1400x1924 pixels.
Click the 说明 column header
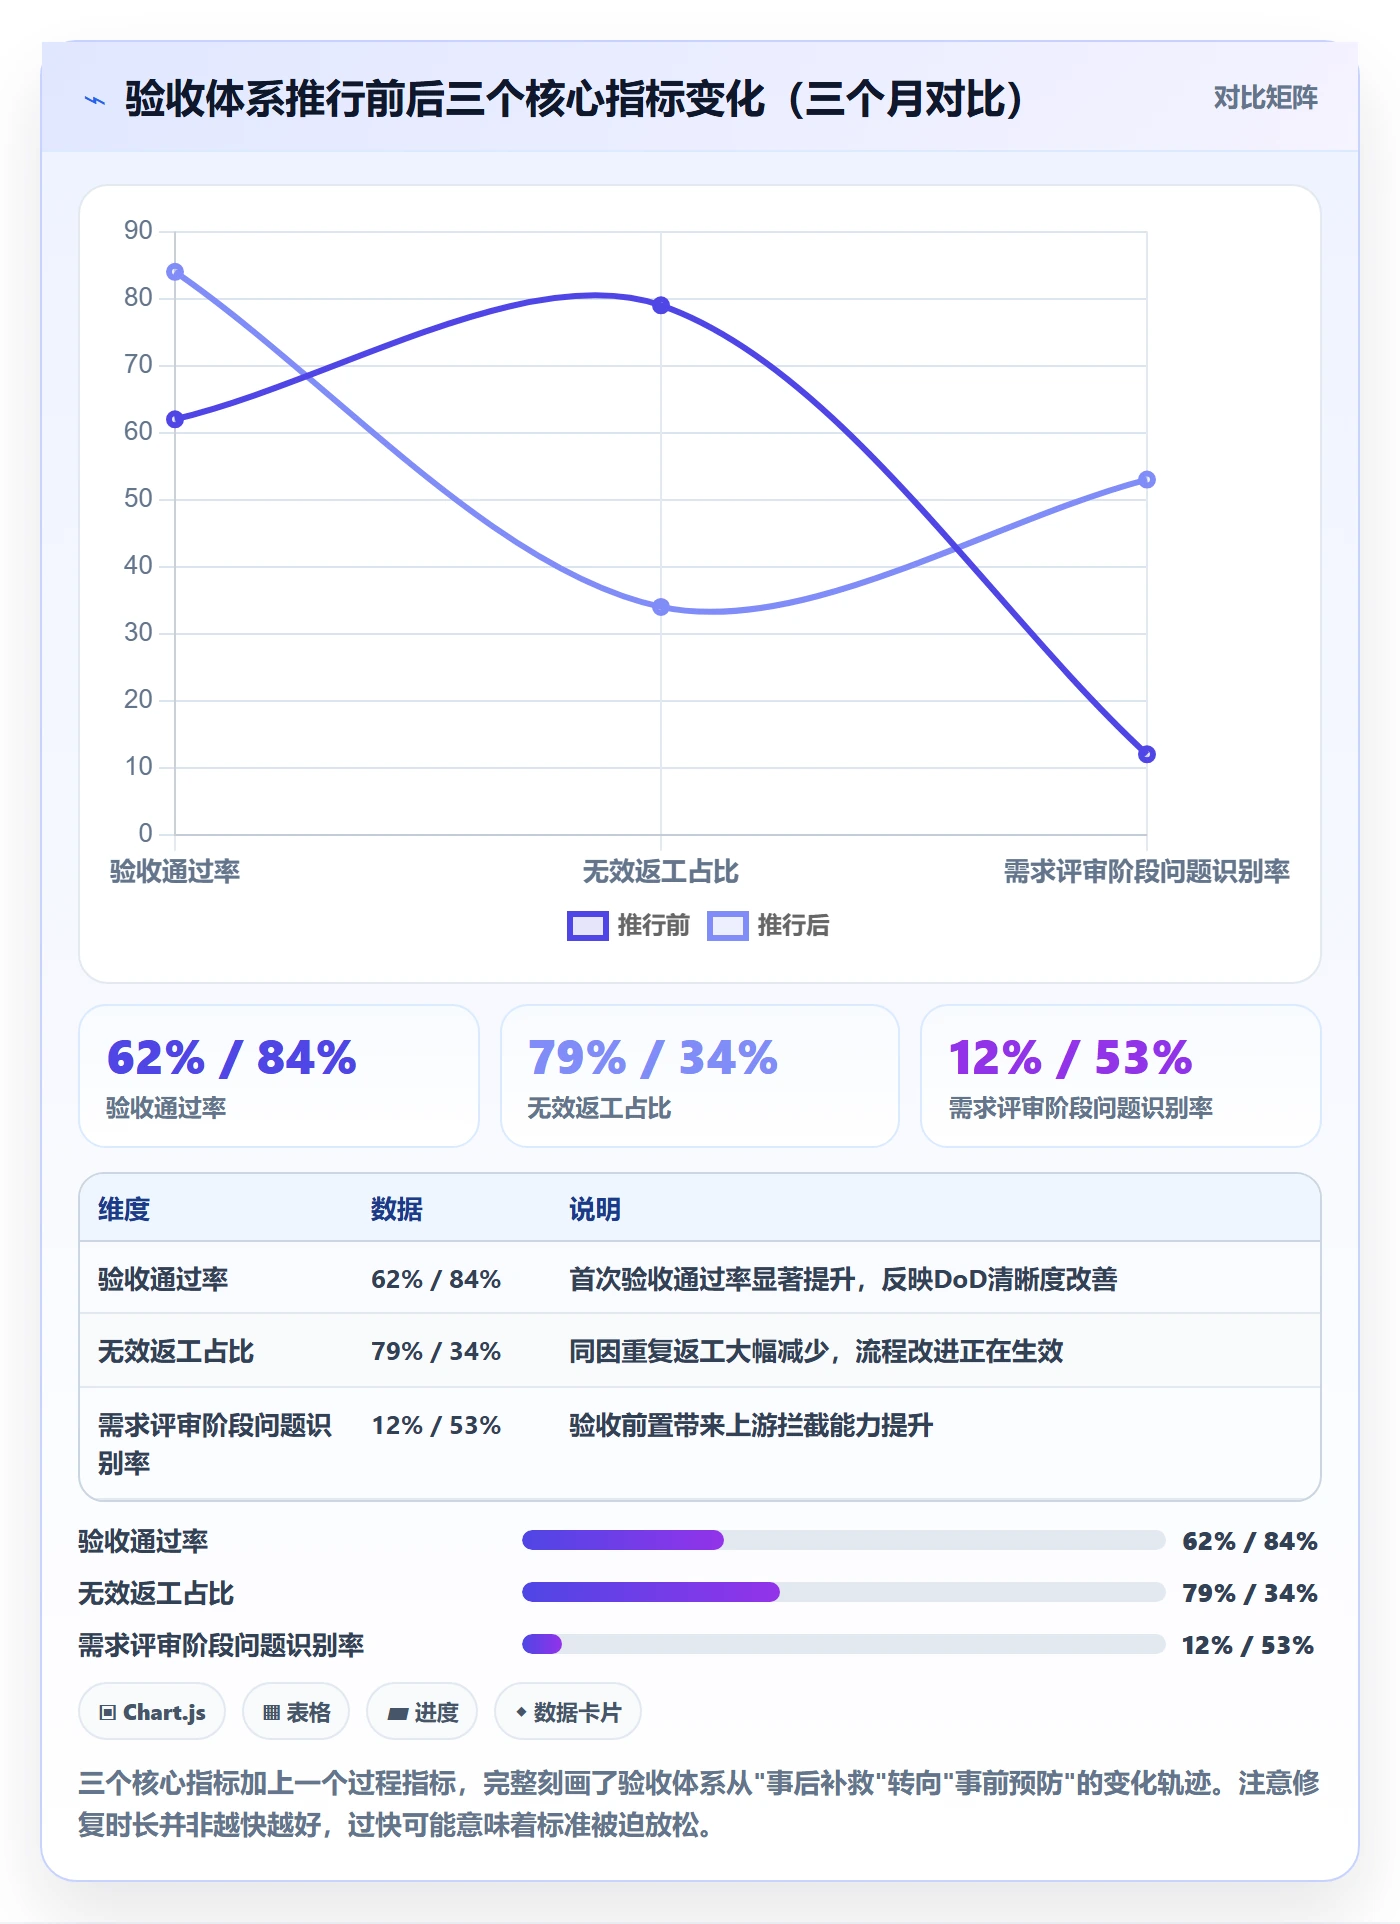coord(595,1209)
